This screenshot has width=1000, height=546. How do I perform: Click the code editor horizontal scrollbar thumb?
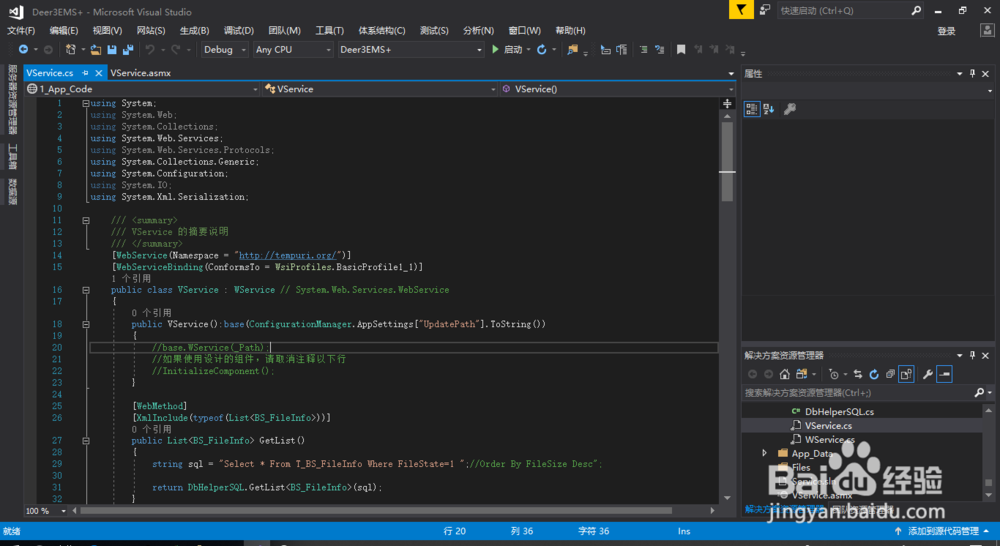click(x=376, y=510)
